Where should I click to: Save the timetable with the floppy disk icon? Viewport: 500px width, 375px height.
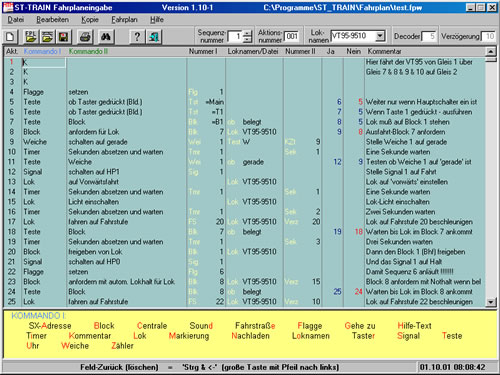(x=63, y=36)
